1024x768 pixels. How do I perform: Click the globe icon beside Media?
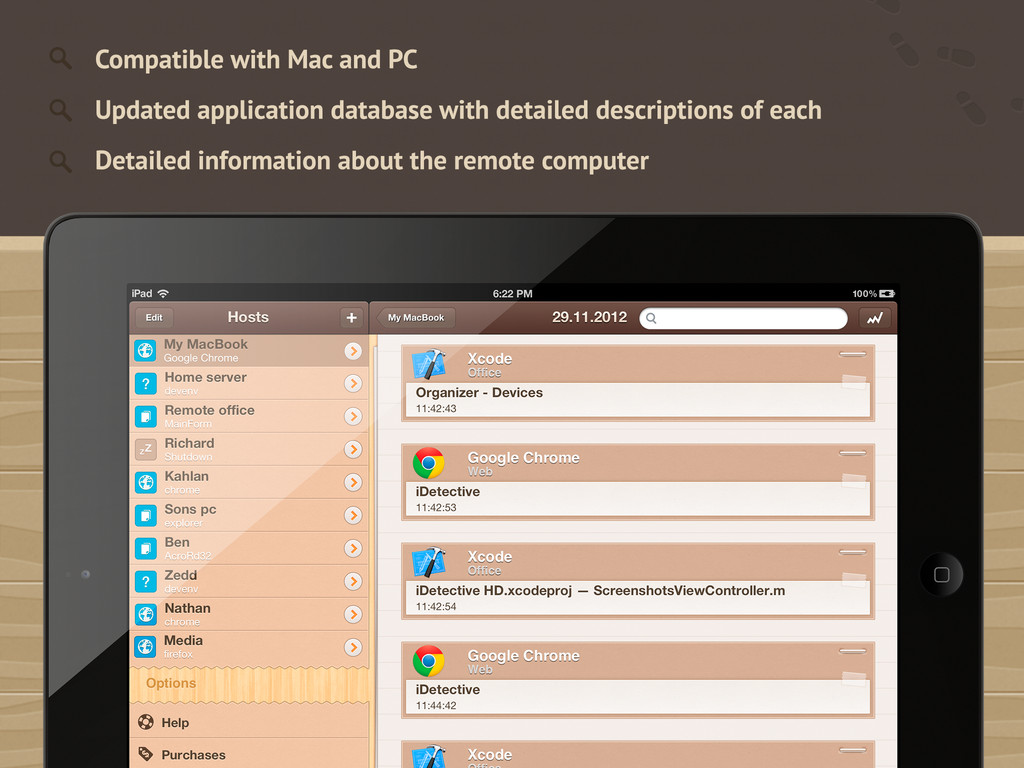[x=146, y=647]
